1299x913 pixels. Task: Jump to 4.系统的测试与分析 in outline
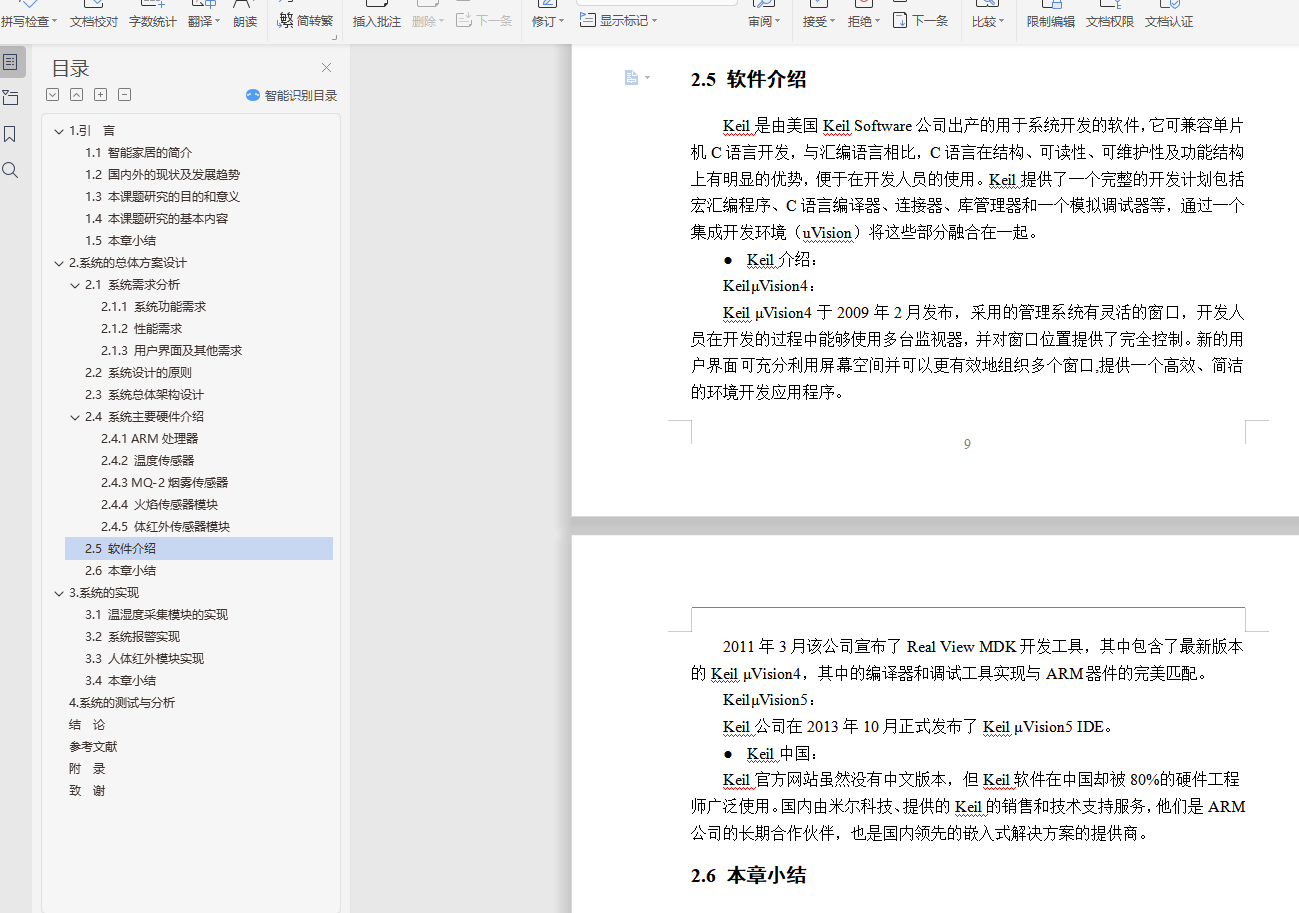(122, 703)
